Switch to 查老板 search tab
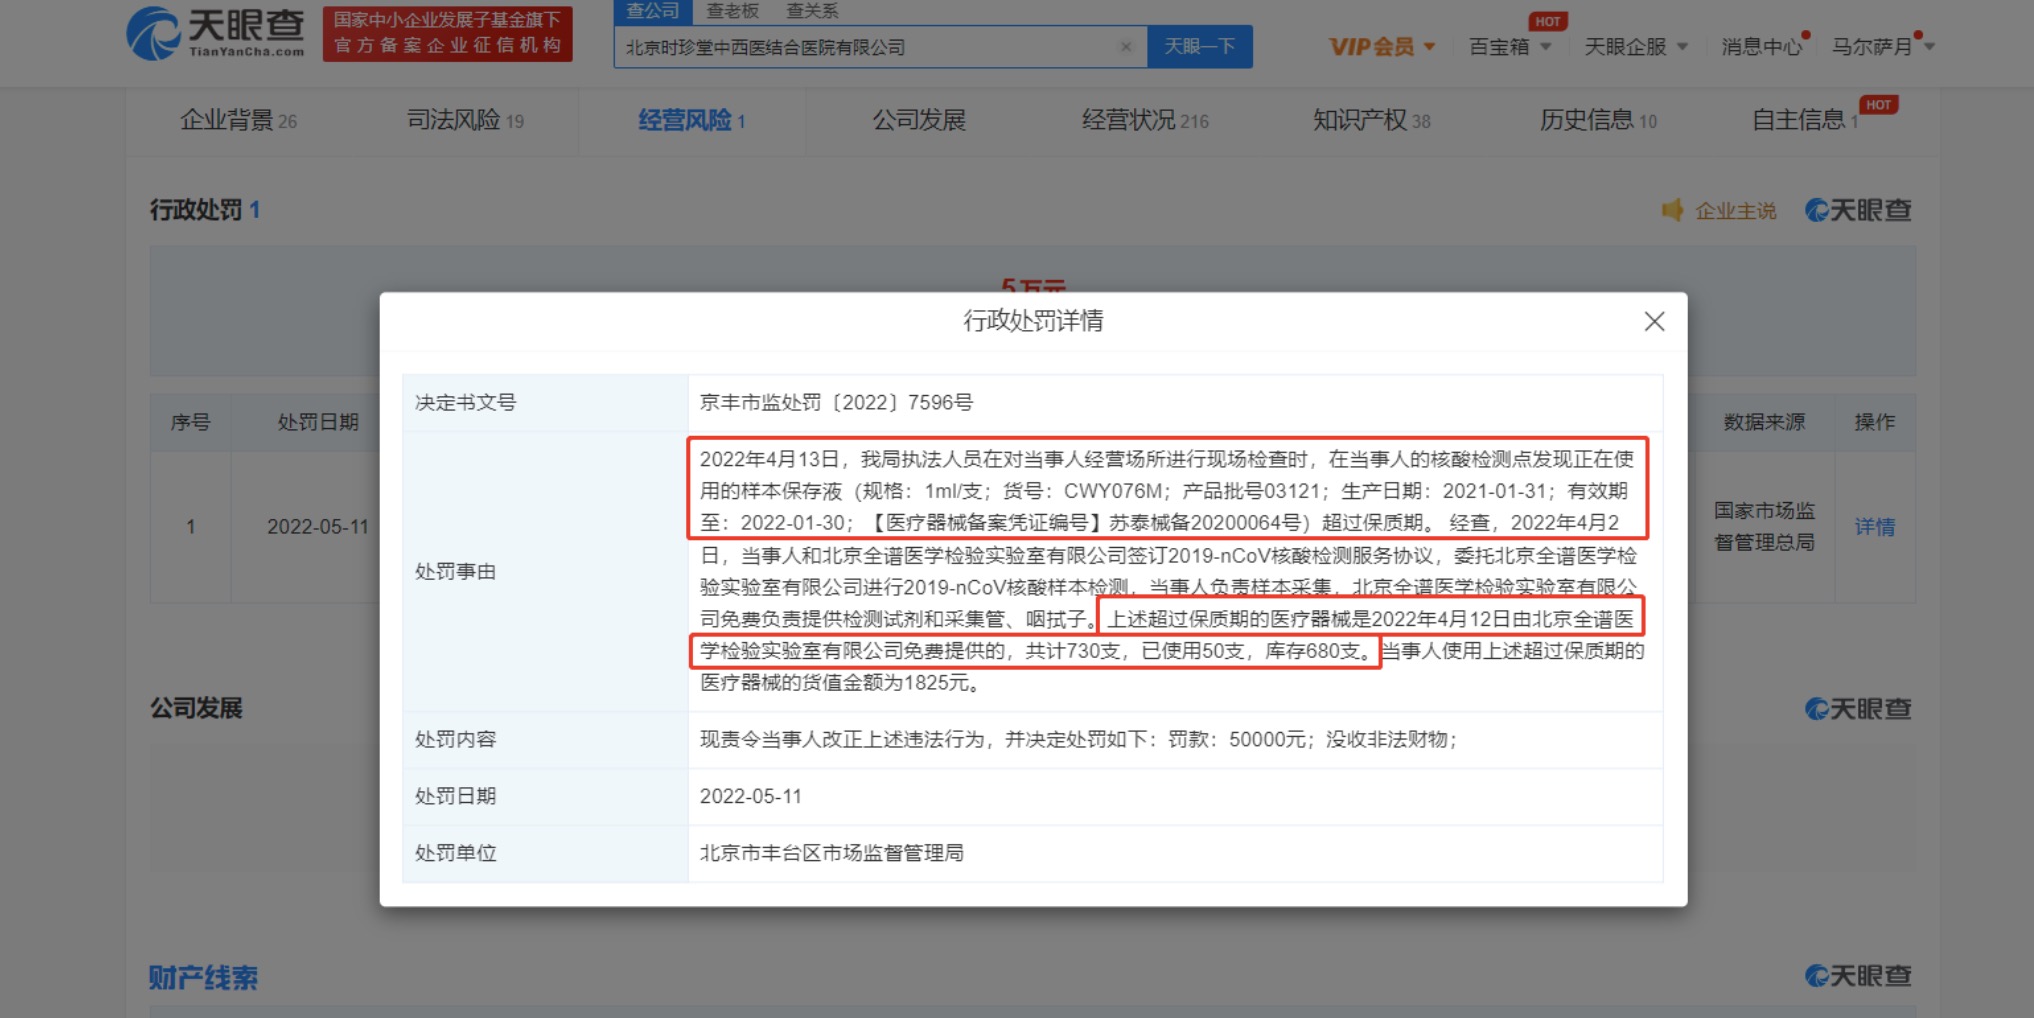The image size is (2034, 1018). point(732,11)
